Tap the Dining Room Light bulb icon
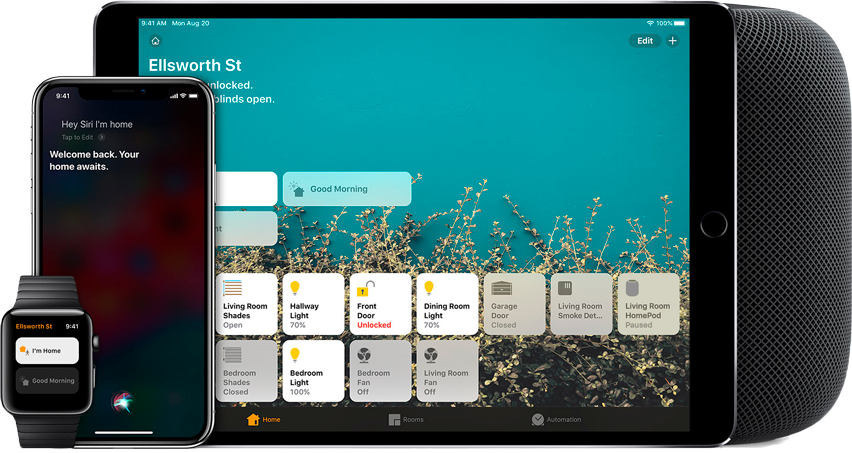 (x=429, y=288)
